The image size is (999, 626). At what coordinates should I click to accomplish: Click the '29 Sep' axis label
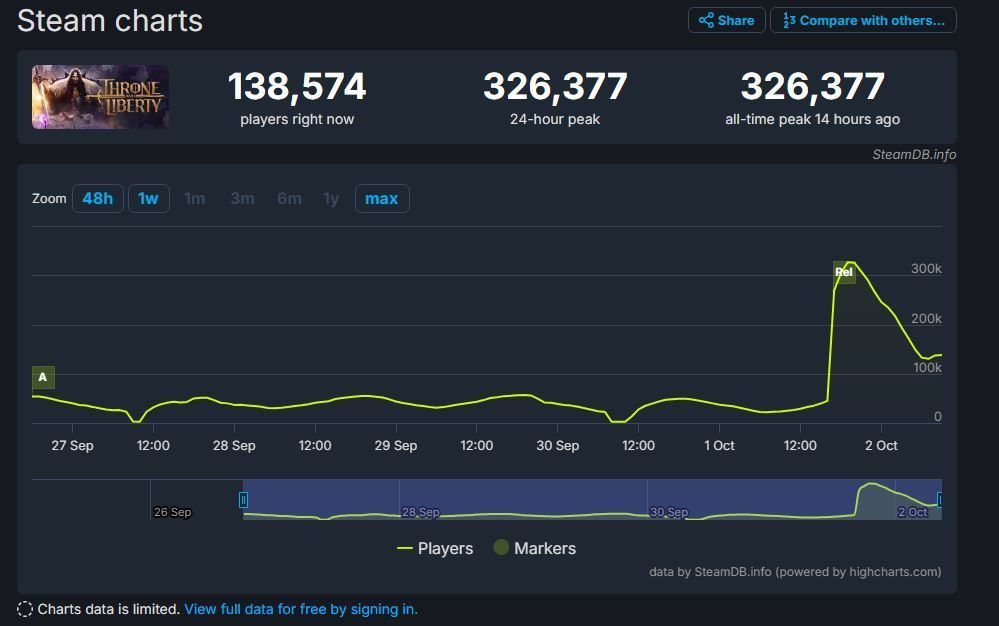(x=396, y=445)
